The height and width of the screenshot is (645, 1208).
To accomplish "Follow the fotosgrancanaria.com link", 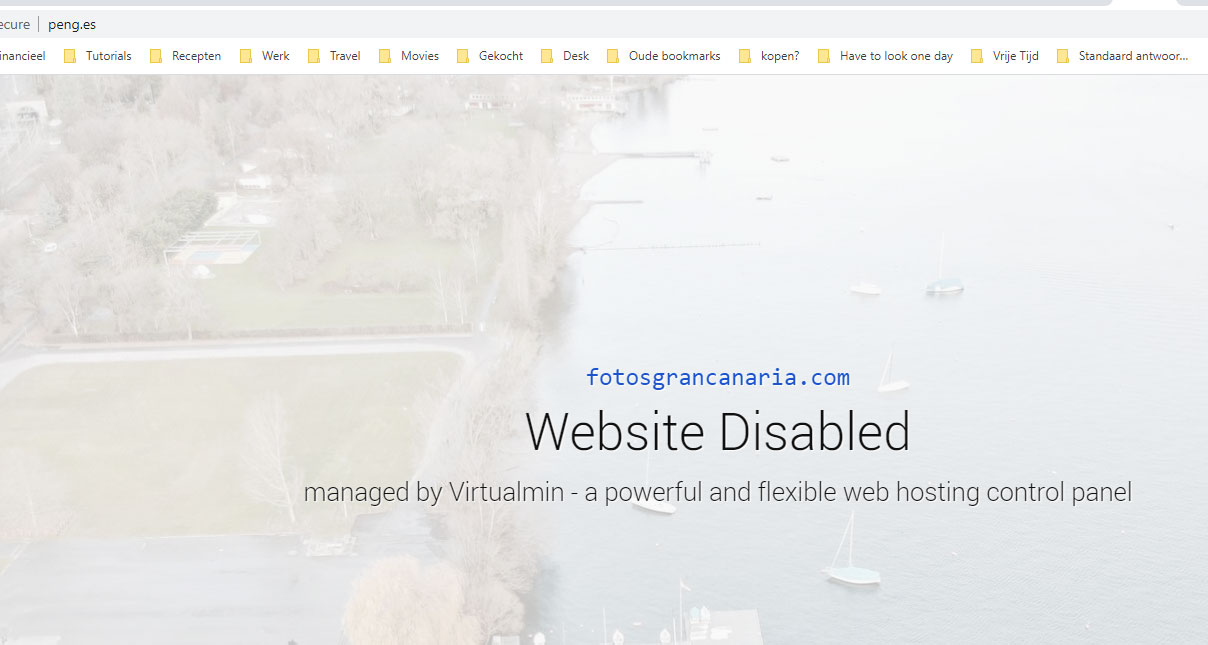I will [718, 377].
